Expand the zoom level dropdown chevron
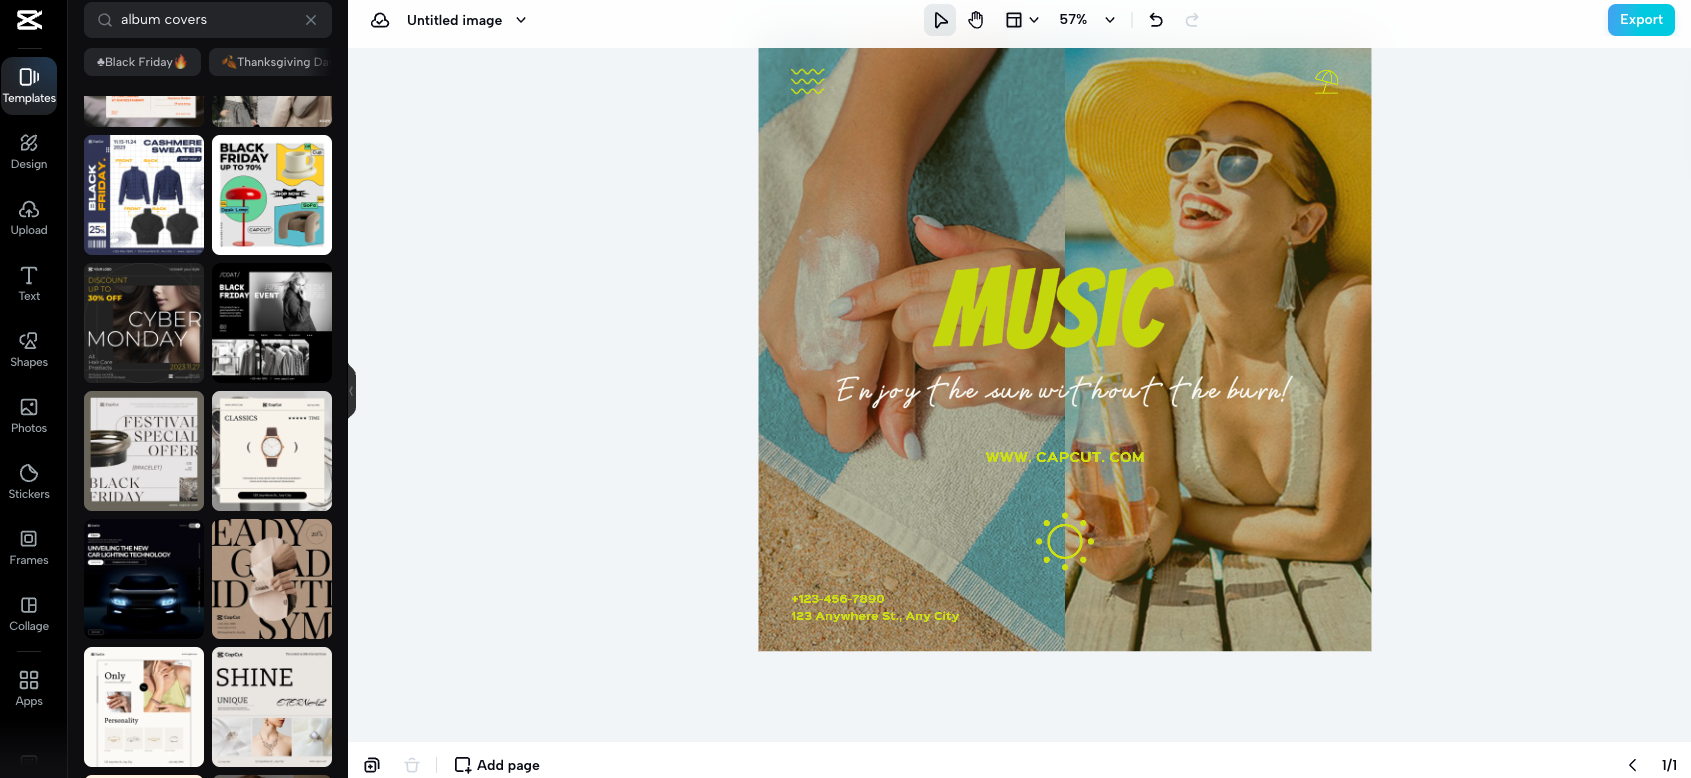Screen dimensions: 1691x778 point(1110,20)
